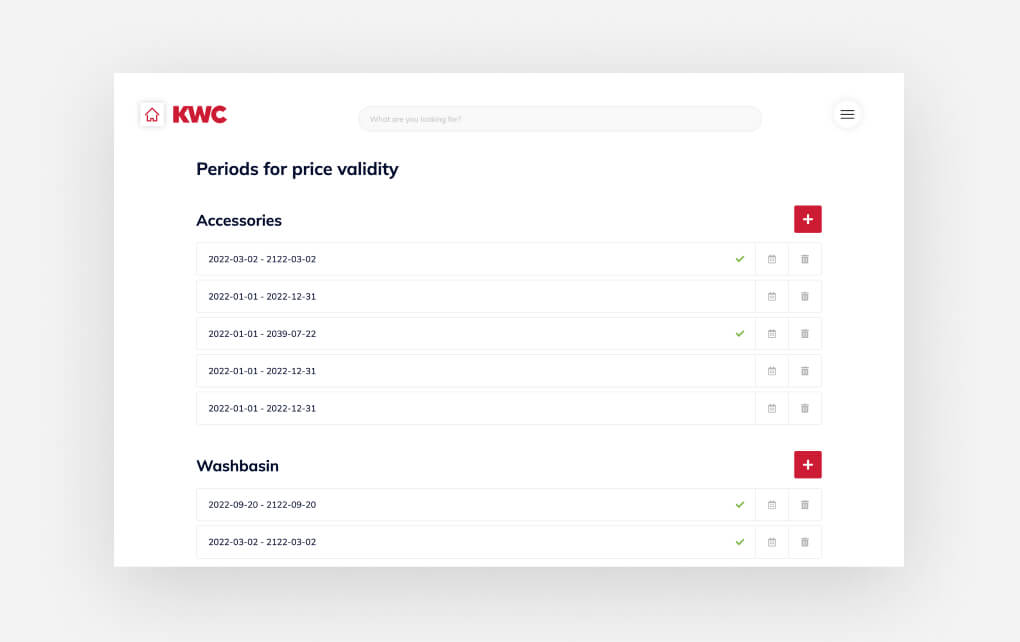Click the KWC logo
This screenshot has height=642, width=1020.
[199, 114]
